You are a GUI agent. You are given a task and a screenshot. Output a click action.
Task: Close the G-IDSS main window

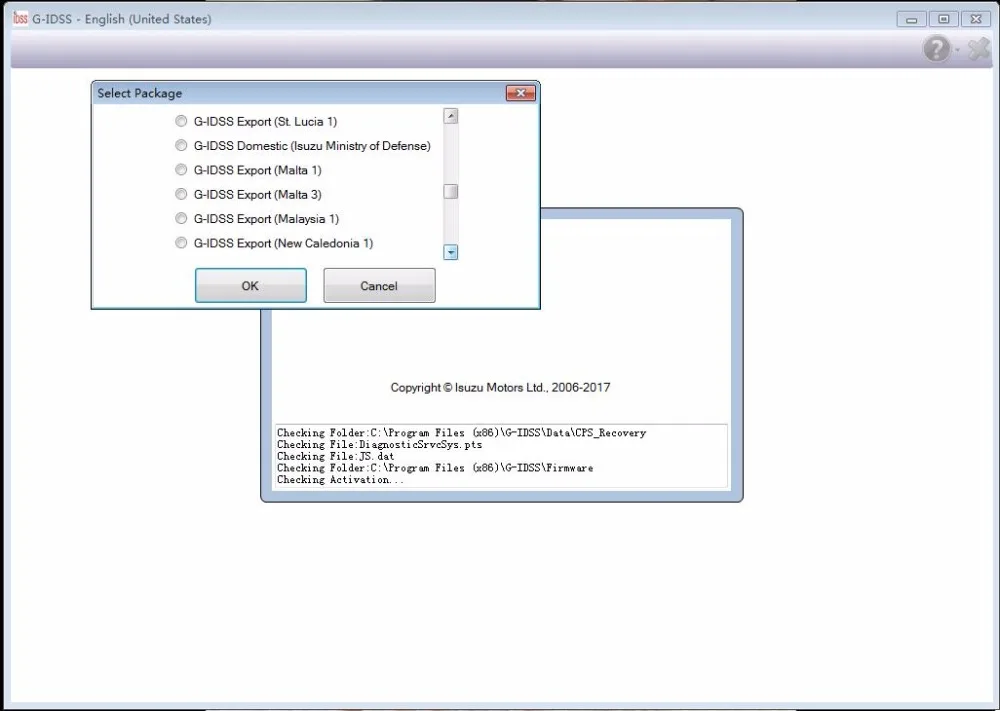(x=976, y=19)
